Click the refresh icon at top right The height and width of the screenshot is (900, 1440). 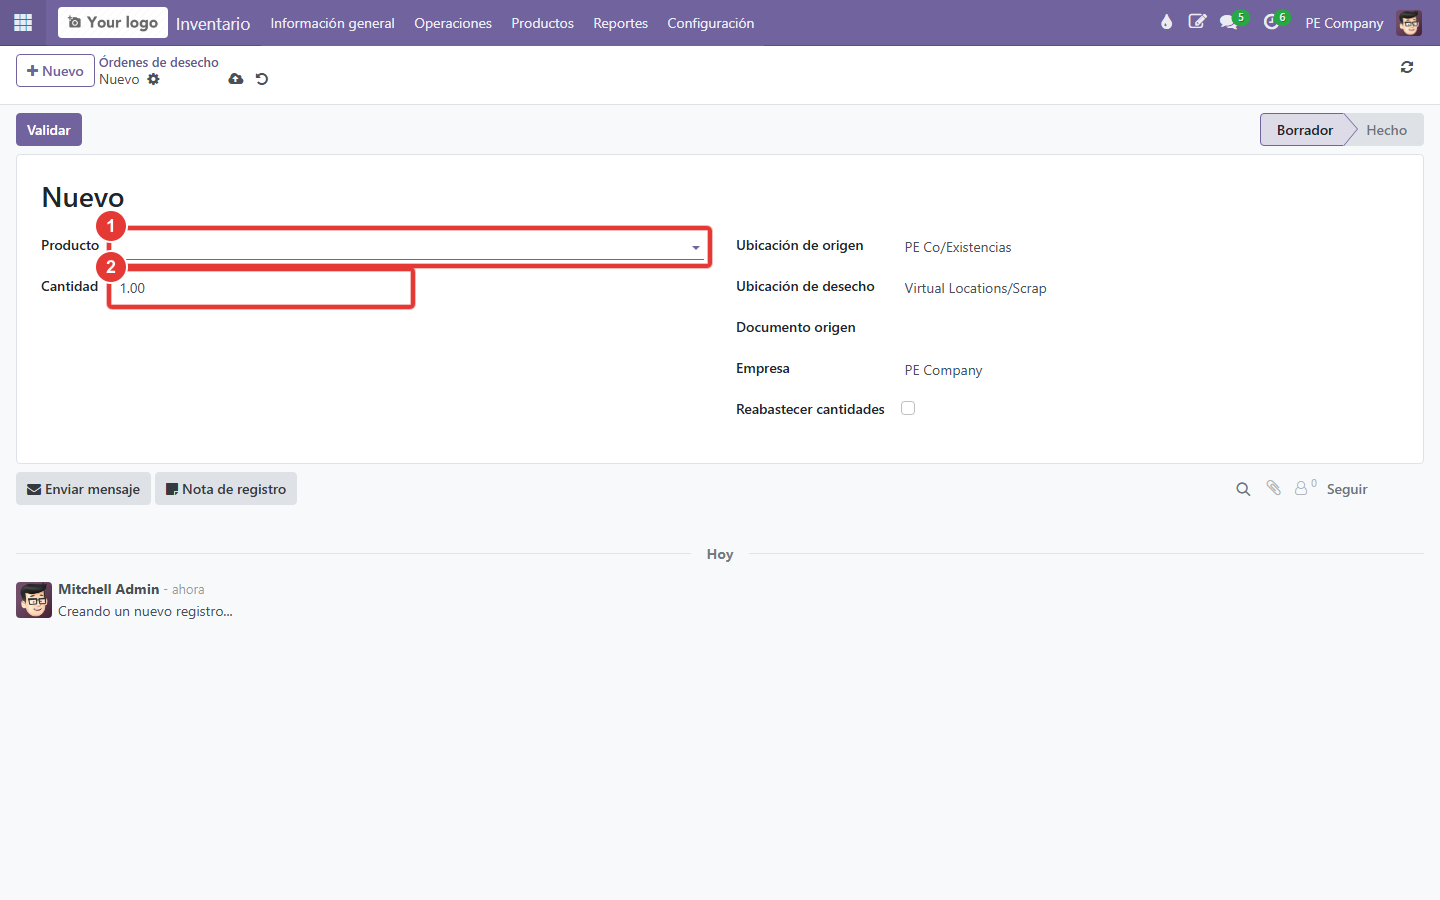[x=1407, y=67]
